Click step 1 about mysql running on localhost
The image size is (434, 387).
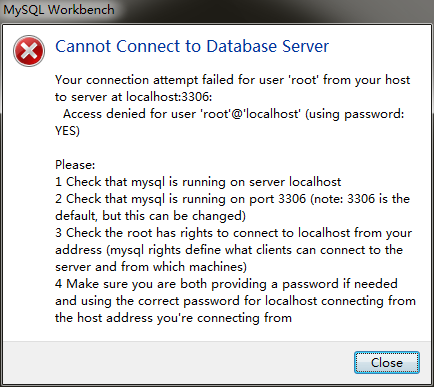click(198, 182)
